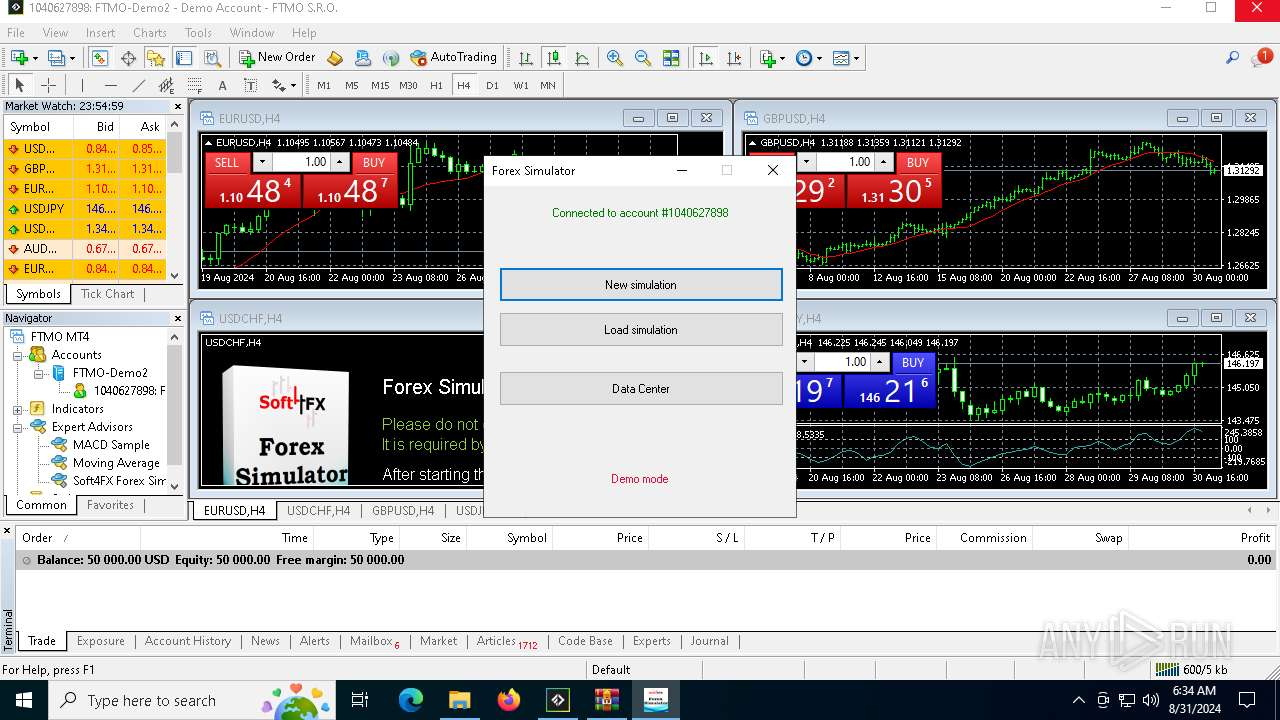This screenshot has width=1280, height=720.
Task: Select the vertical line drawing tool
Action: (82, 85)
